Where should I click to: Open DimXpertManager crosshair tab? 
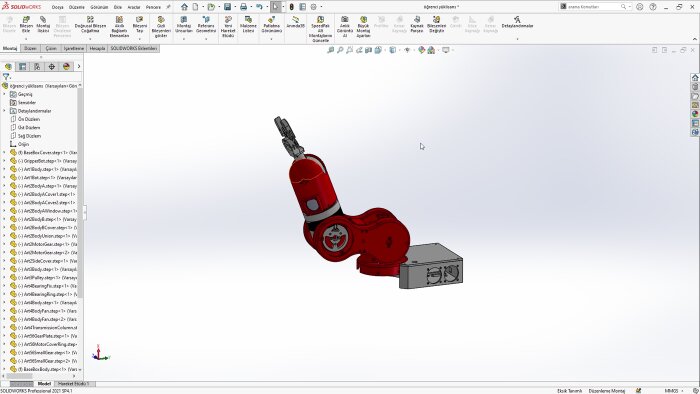click(52, 66)
